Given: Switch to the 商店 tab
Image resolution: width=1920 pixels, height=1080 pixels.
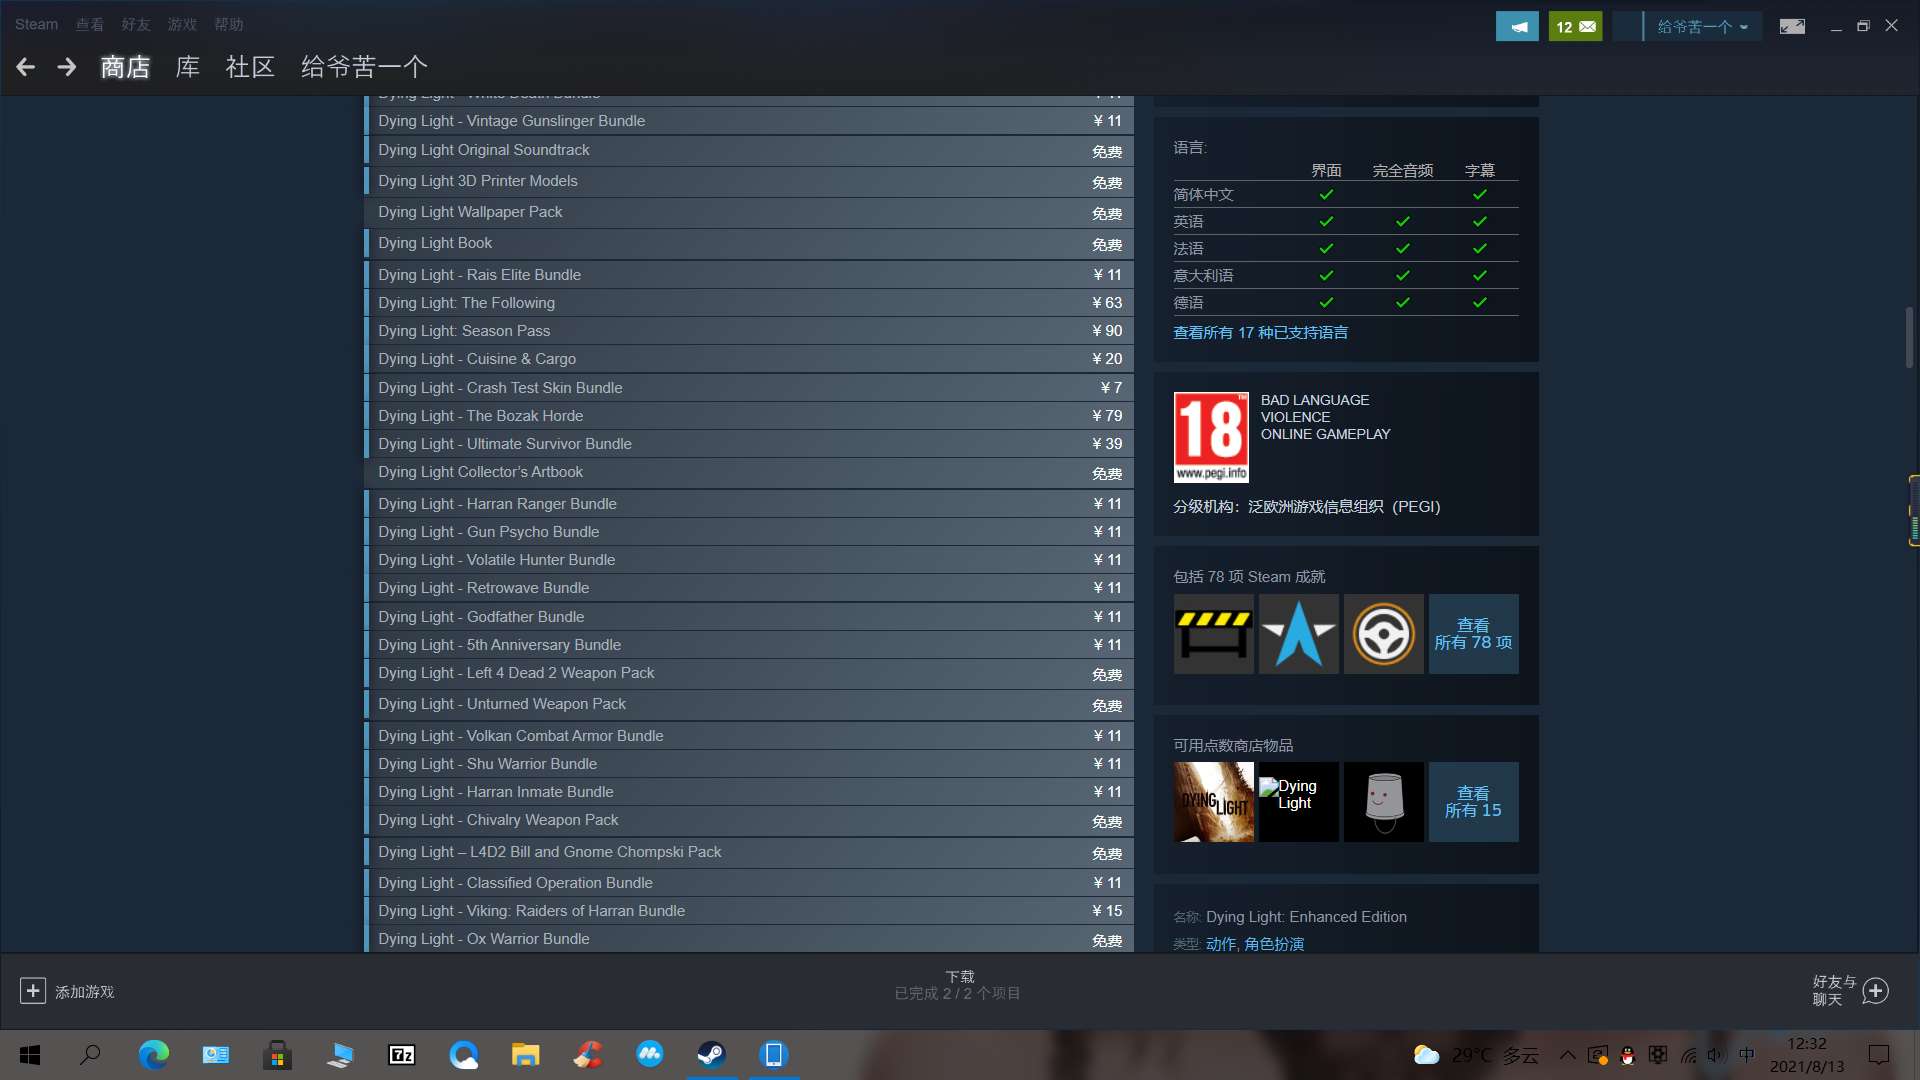Looking at the screenshot, I should (125, 67).
